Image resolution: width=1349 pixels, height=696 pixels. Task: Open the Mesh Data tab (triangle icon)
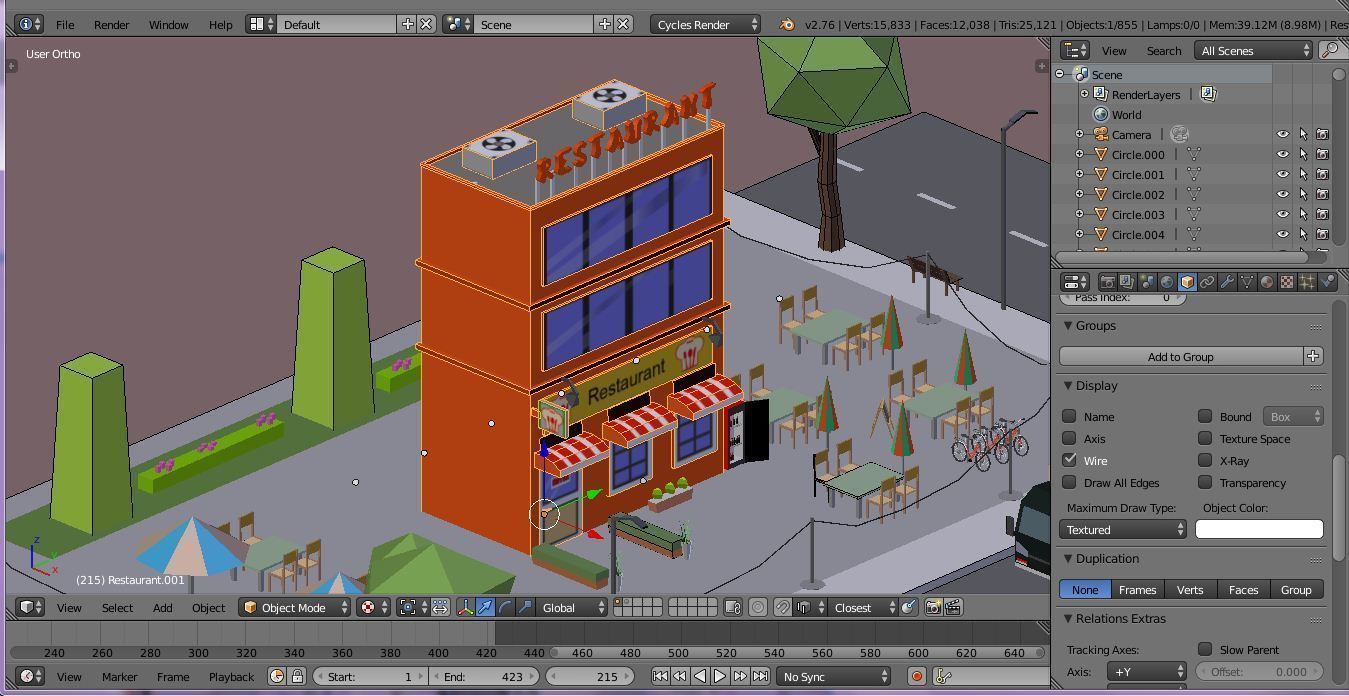(1247, 282)
